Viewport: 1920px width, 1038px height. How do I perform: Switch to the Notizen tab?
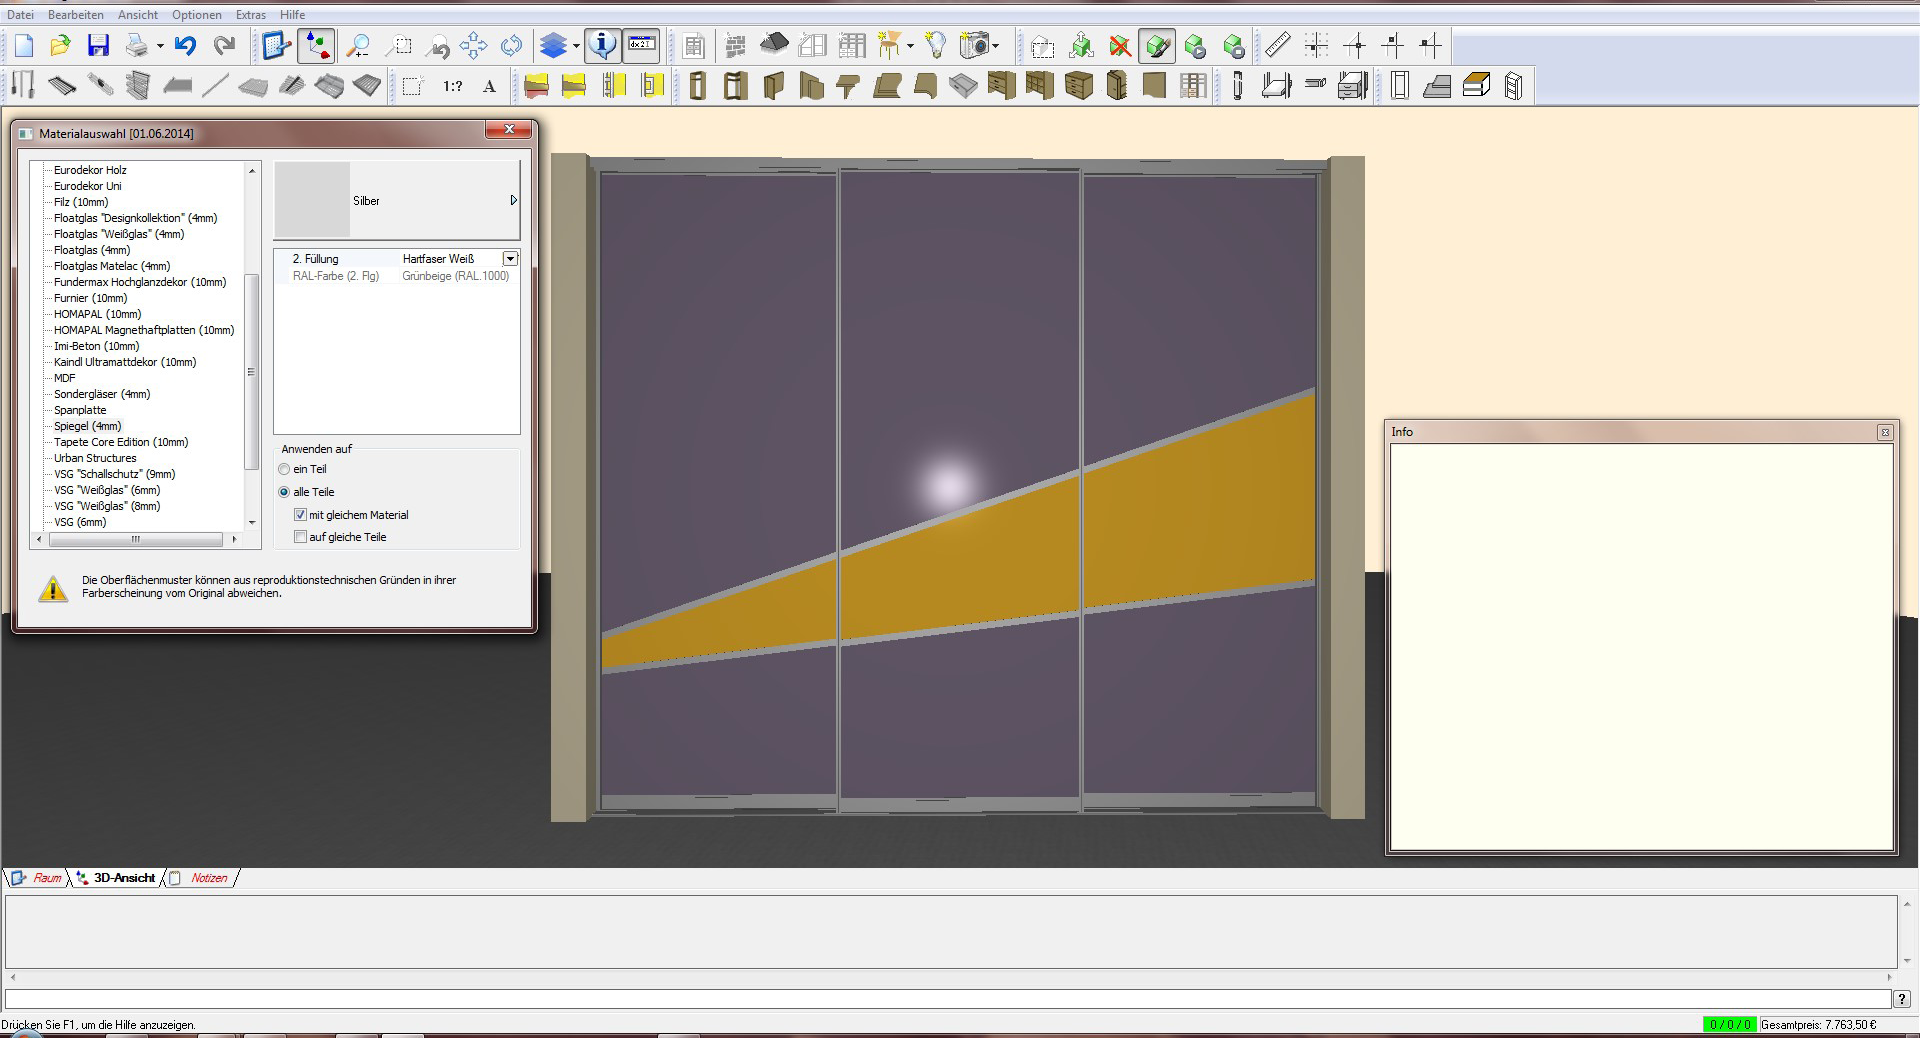[x=208, y=878]
